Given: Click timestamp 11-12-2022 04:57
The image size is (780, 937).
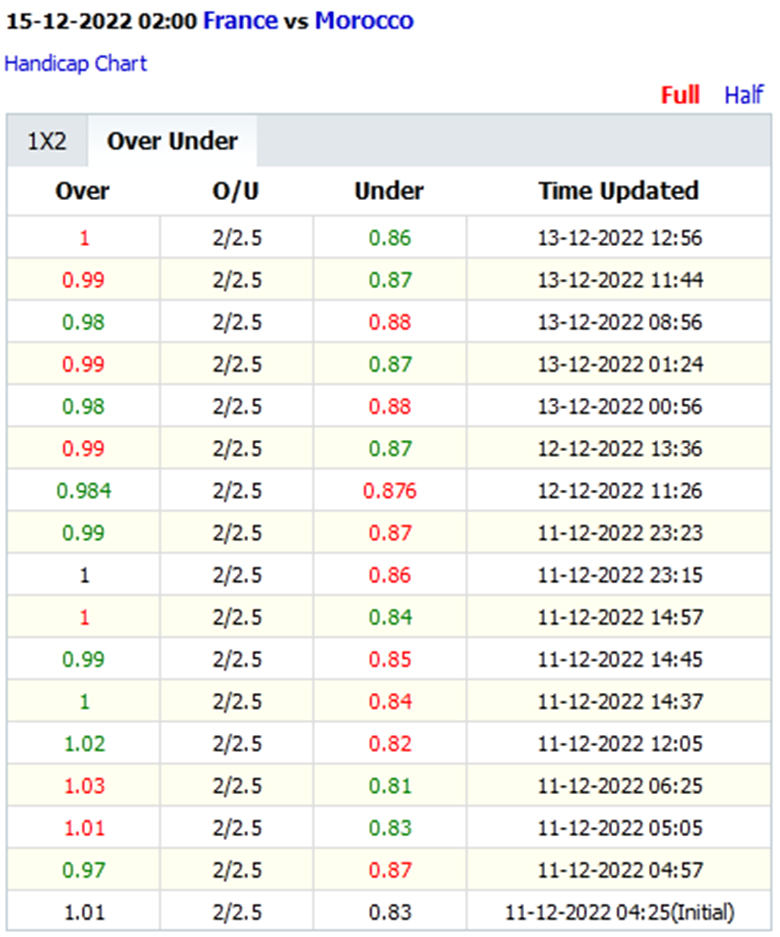Looking at the screenshot, I should click(620, 870).
